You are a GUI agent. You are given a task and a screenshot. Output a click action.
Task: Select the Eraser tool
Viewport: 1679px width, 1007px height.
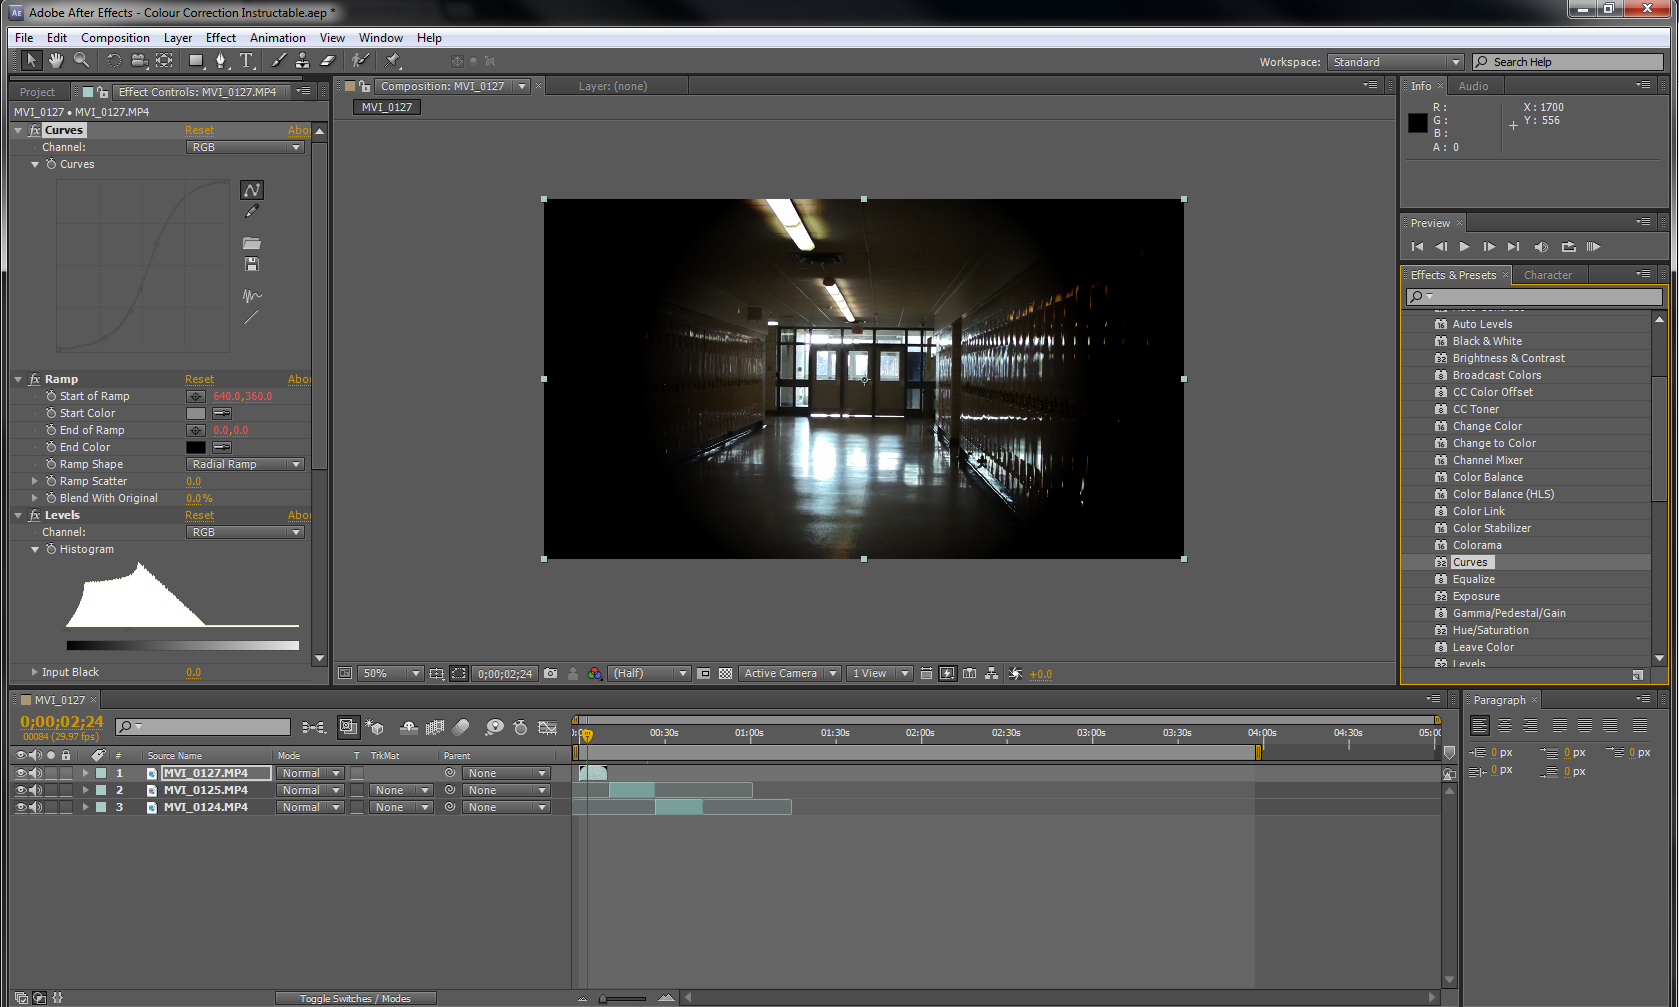coord(327,61)
